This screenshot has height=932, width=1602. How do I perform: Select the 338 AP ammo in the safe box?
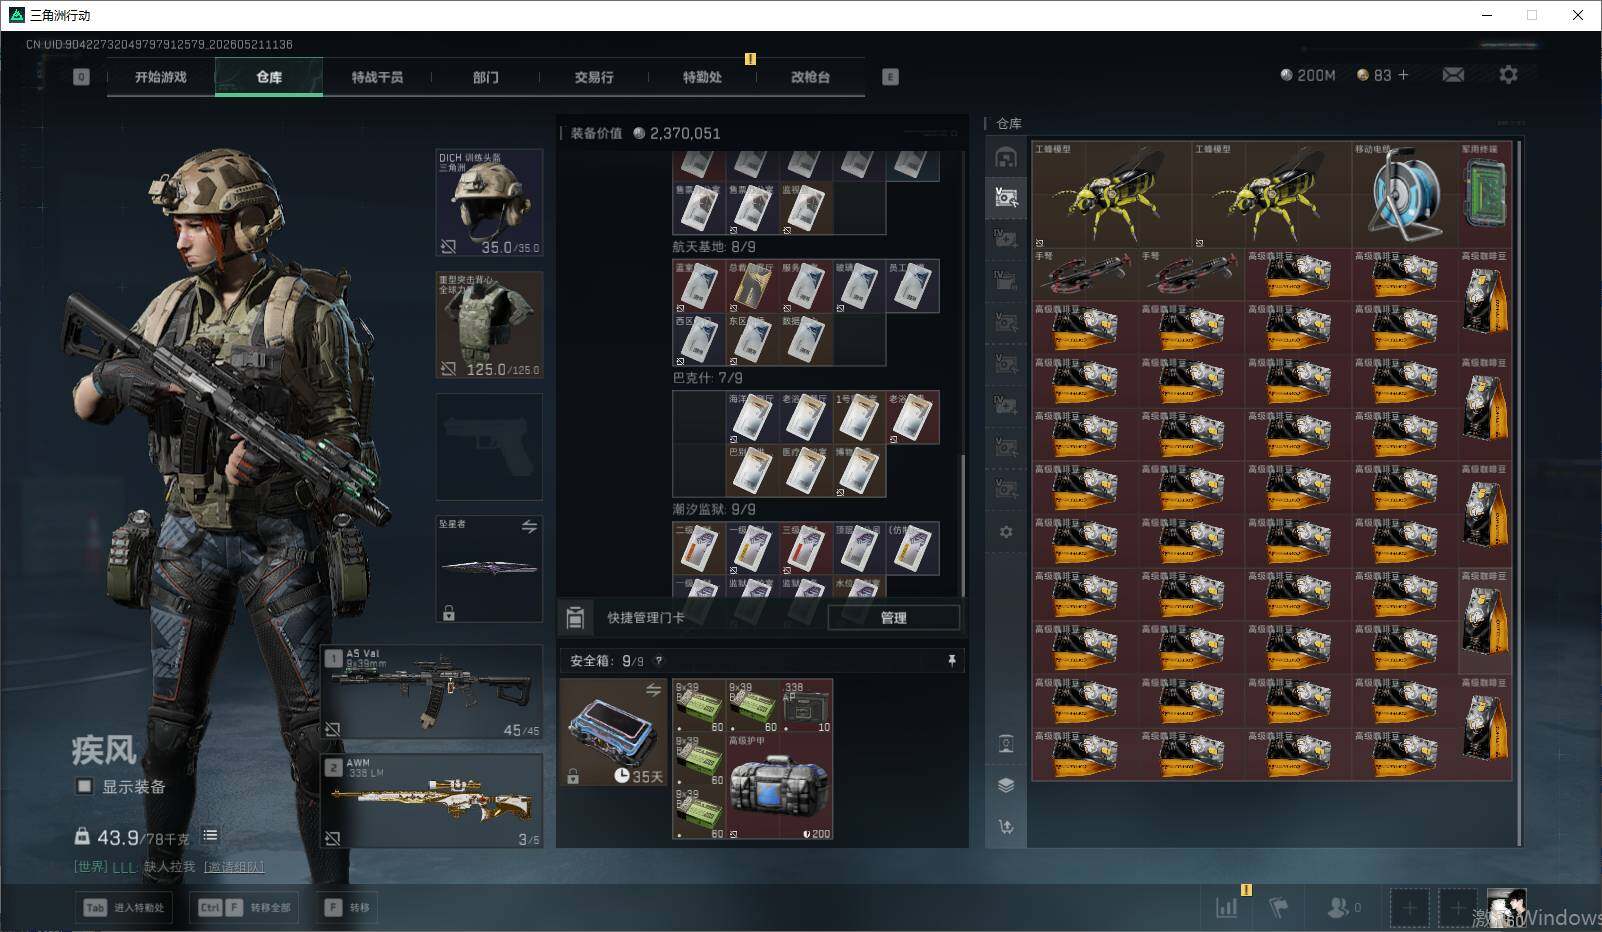[x=806, y=706]
